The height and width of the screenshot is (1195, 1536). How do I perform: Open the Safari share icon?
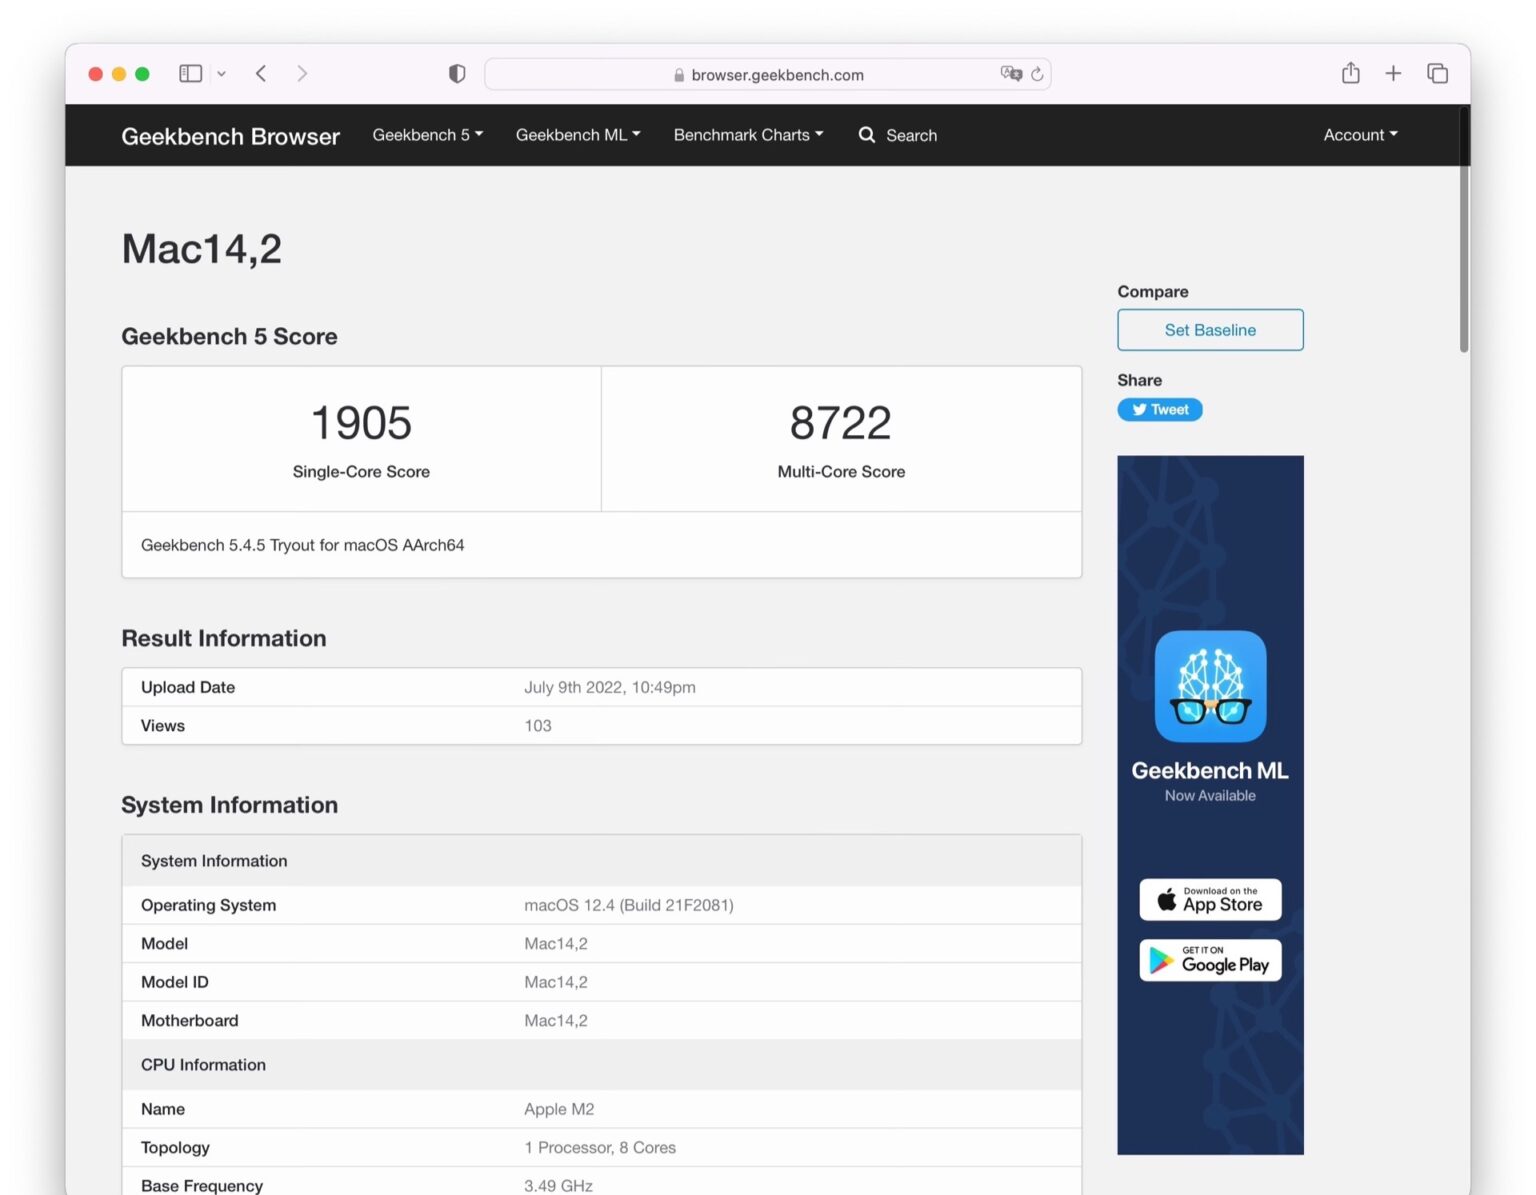(x=1351, y=73)
